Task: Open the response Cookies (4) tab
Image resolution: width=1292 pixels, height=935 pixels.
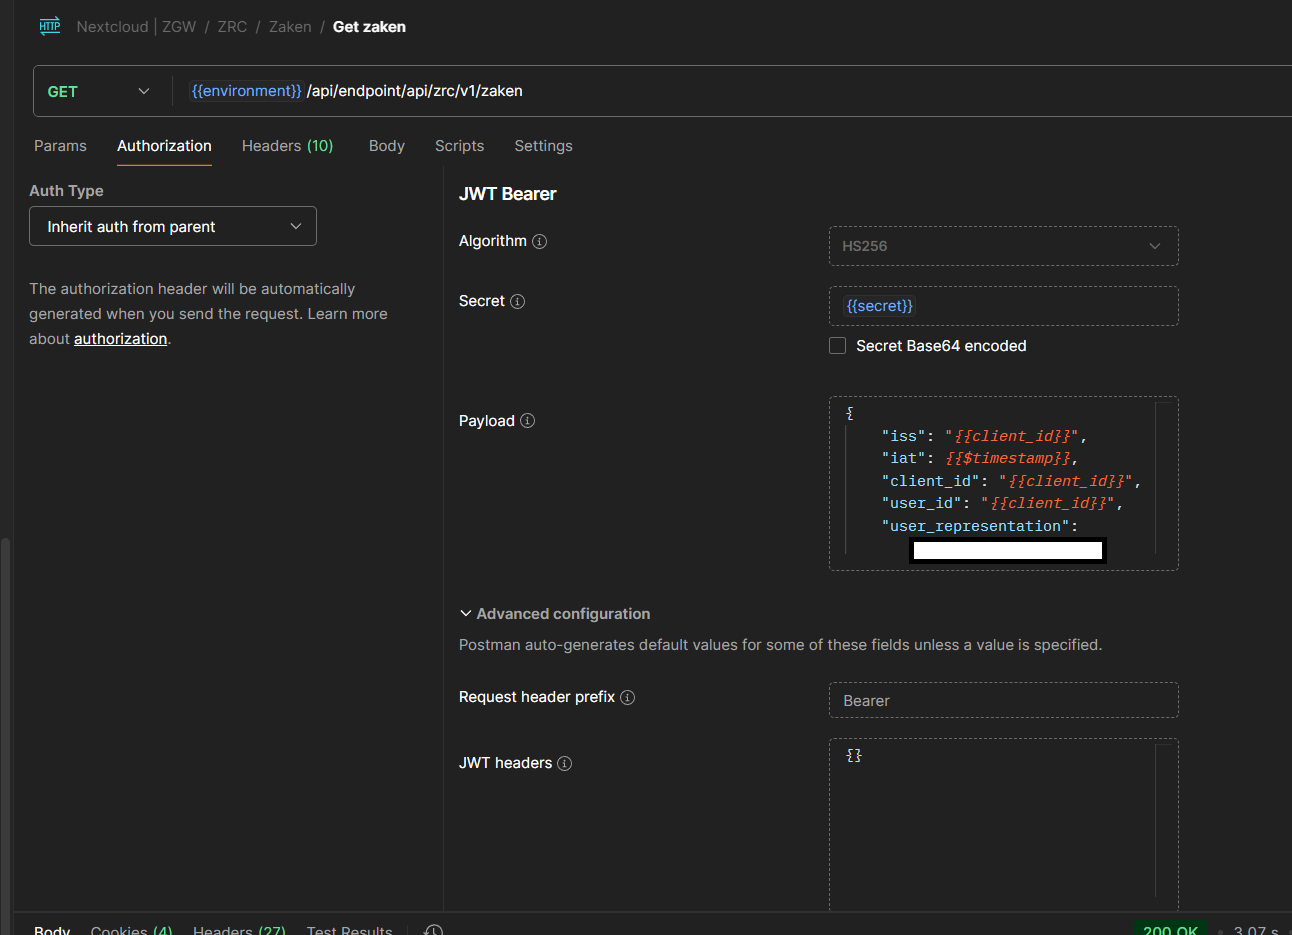Action: pos(131,929)
